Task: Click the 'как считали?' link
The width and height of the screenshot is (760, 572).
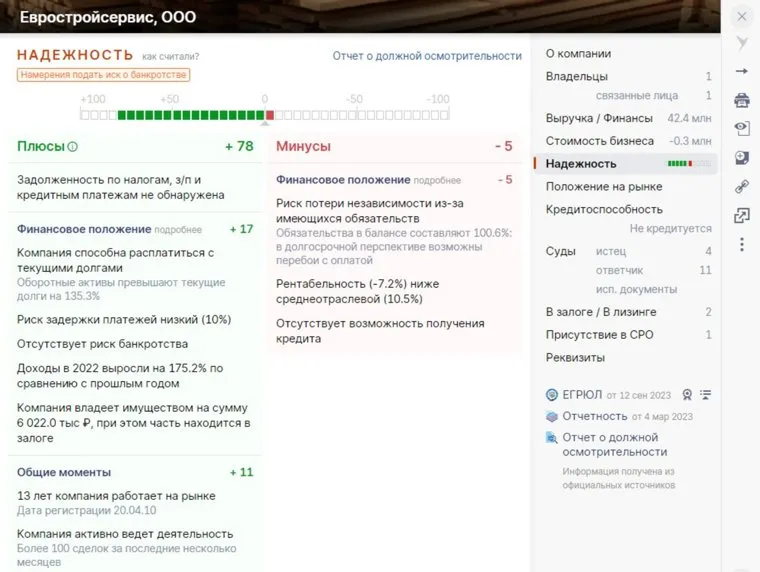Action: point(170,57)
